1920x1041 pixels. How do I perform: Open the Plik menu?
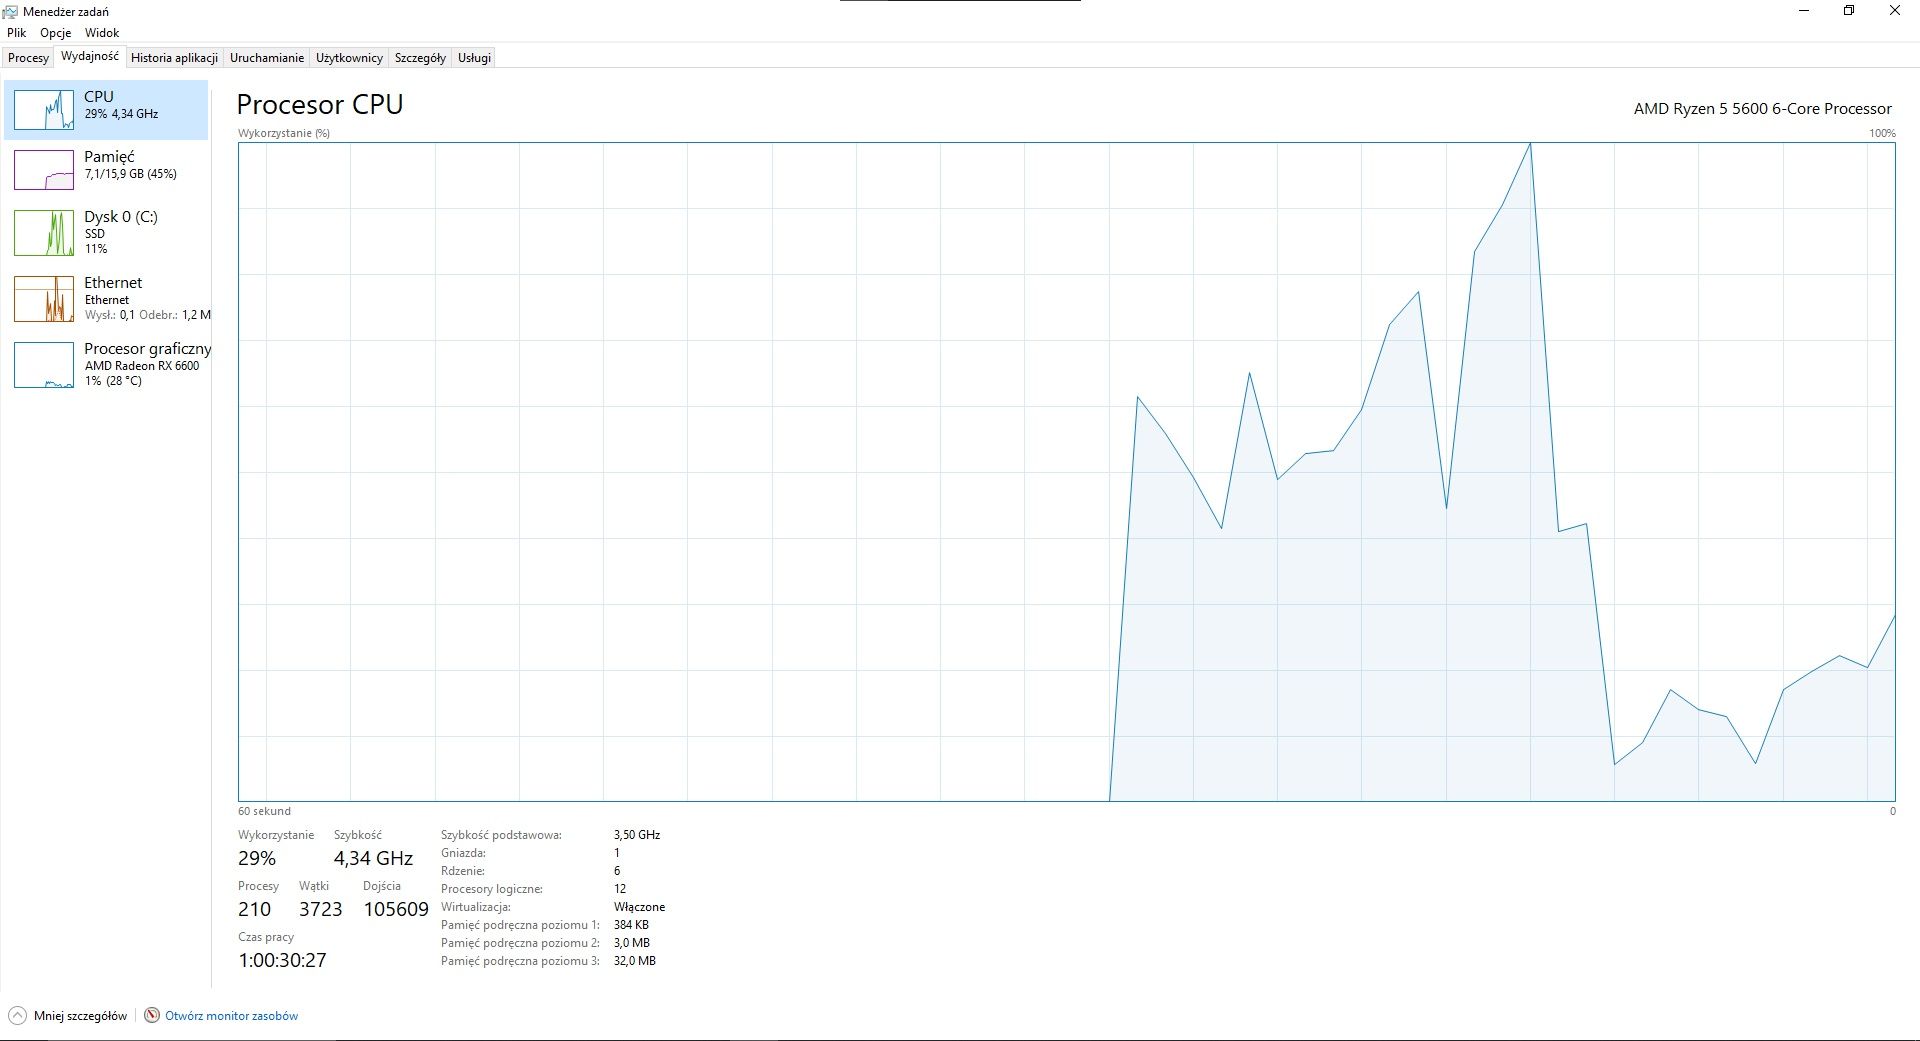point(17,33)
